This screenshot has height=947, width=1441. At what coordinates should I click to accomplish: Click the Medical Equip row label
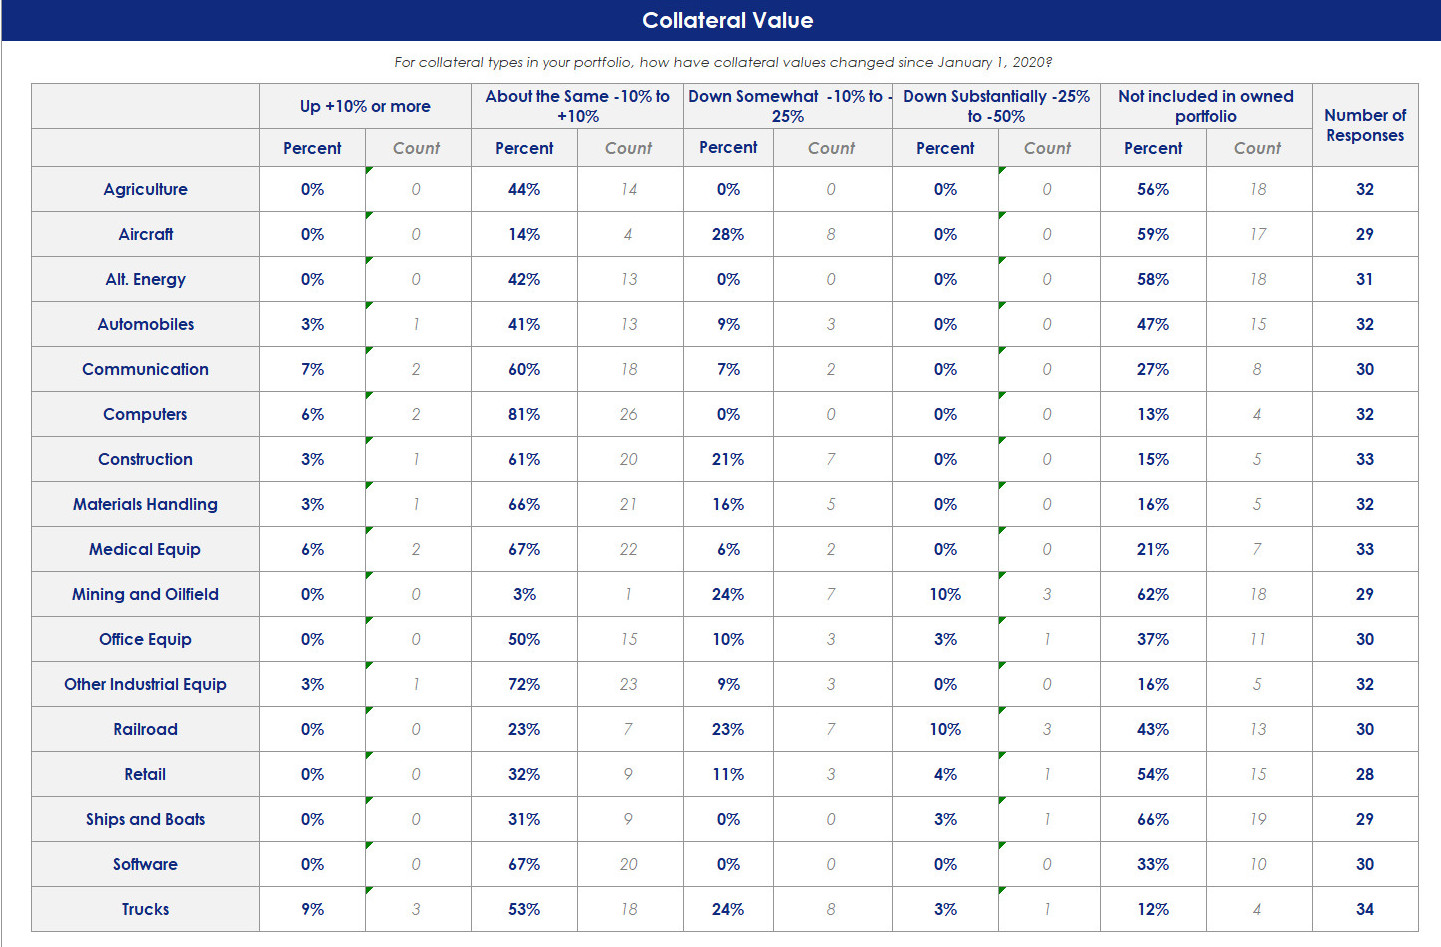coord(145,549)
